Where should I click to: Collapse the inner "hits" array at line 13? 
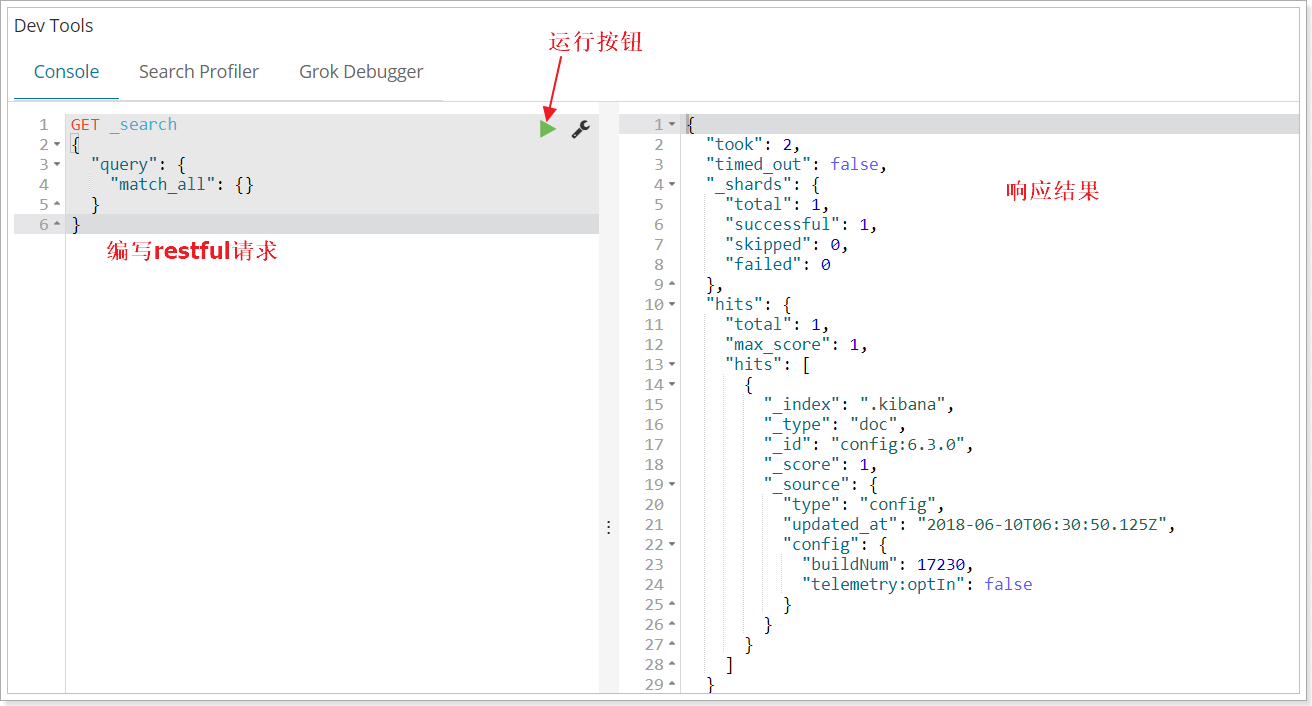pyautogui.click(x=672, y=365)
